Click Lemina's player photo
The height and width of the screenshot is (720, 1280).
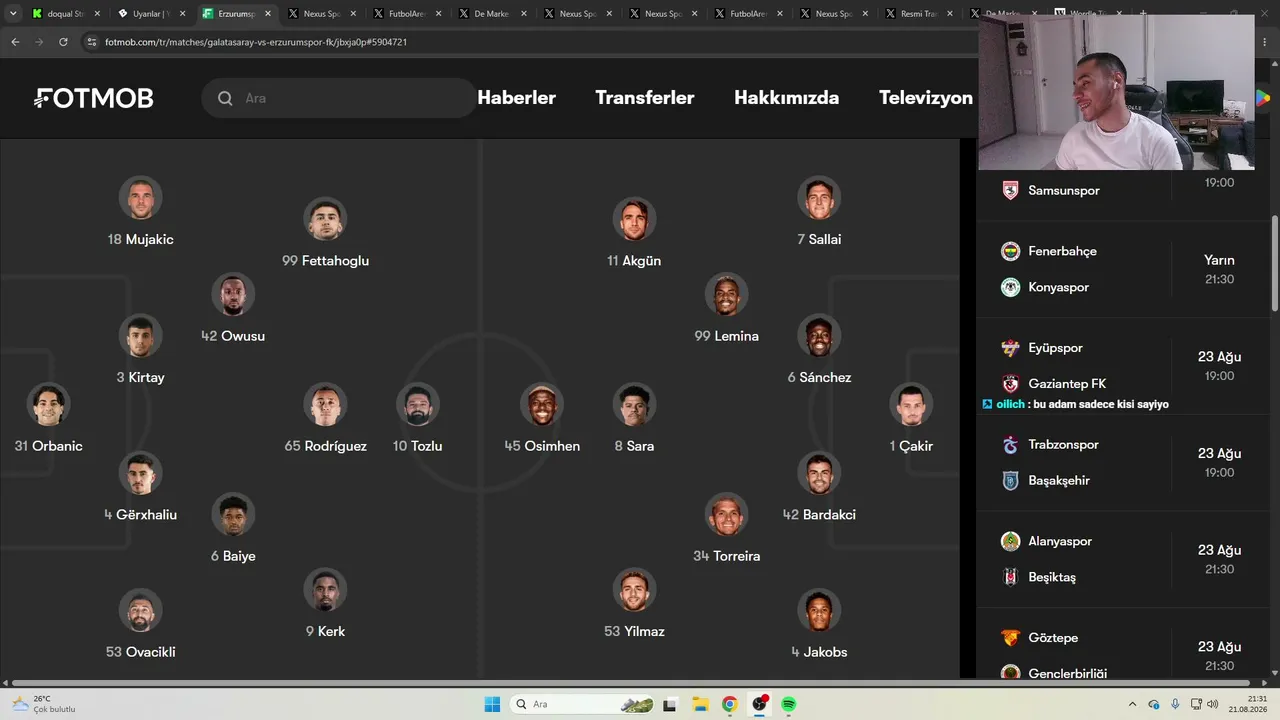727,295
